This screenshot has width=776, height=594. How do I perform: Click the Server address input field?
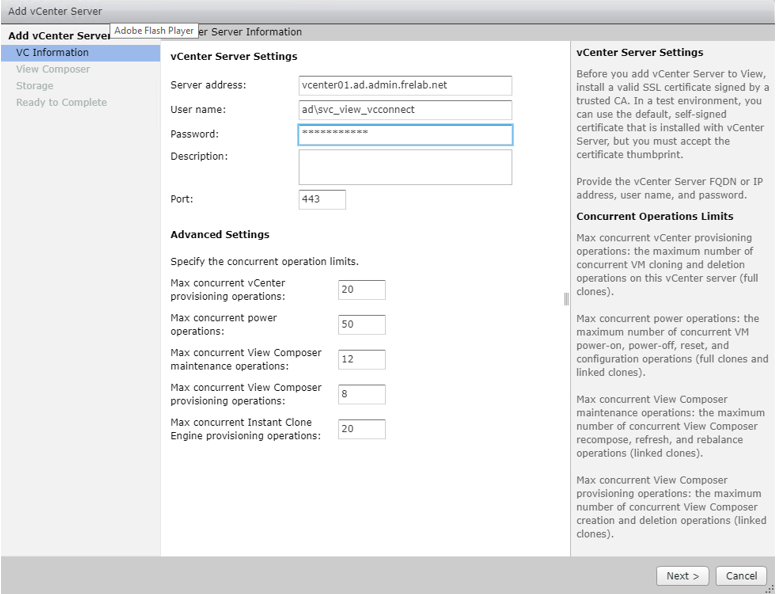point(405,85)
